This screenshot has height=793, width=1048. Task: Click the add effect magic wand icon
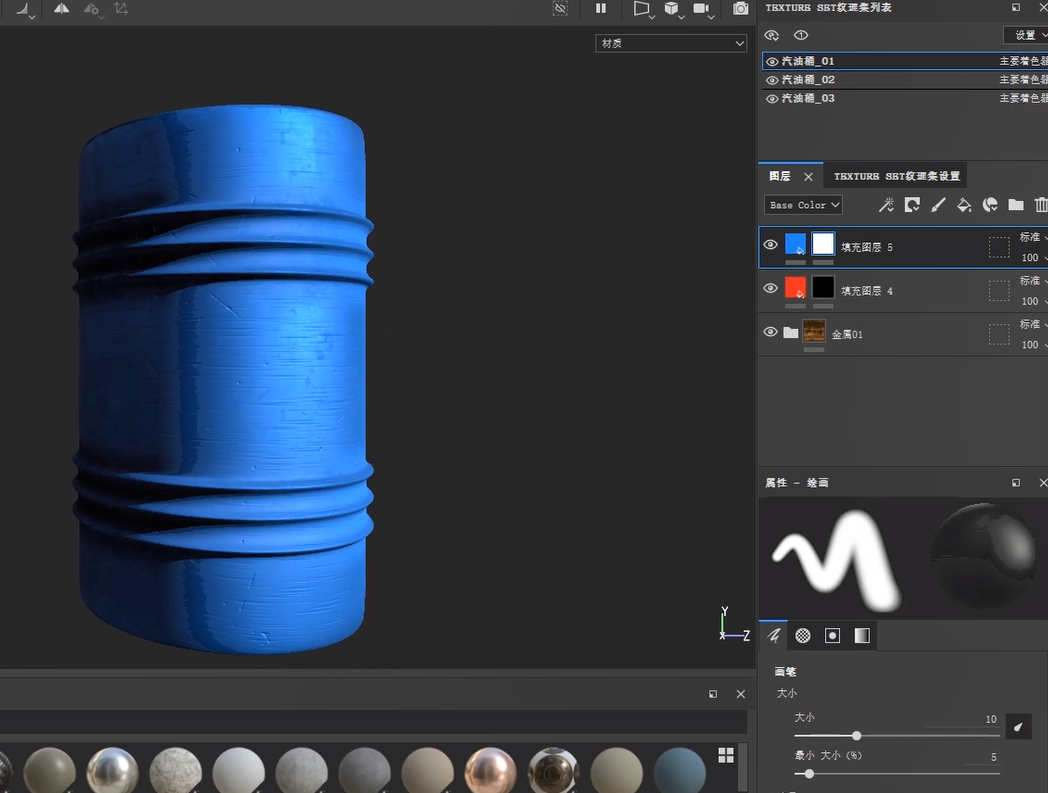886,205
